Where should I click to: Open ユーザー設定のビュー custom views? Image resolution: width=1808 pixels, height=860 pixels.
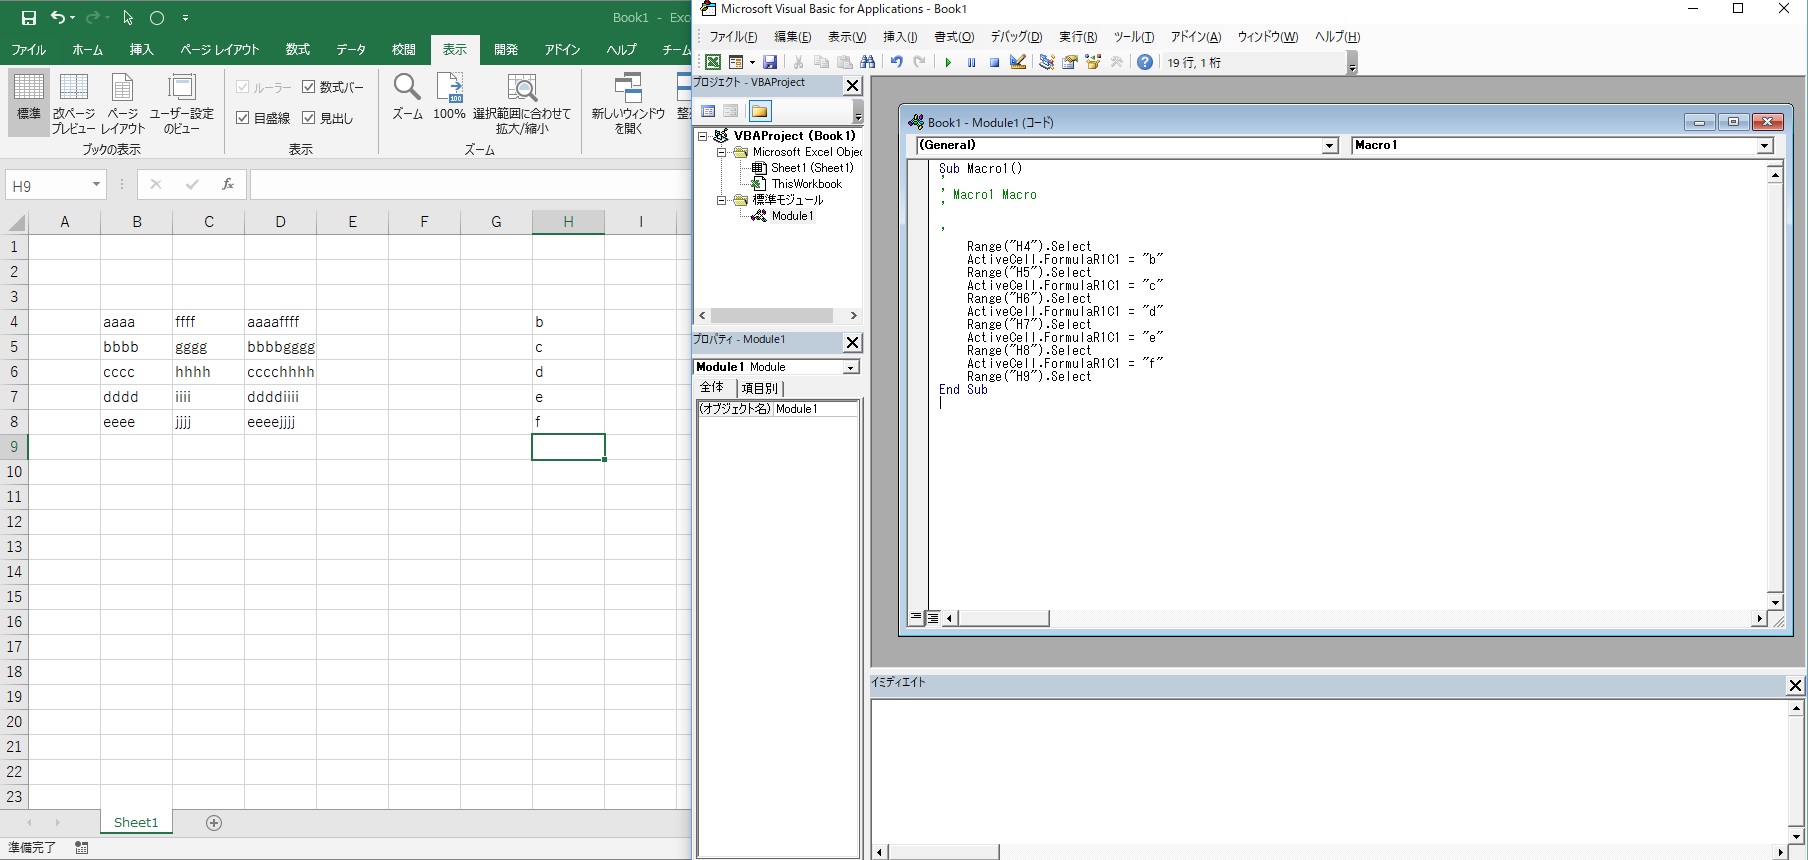[x=182, y=103]
